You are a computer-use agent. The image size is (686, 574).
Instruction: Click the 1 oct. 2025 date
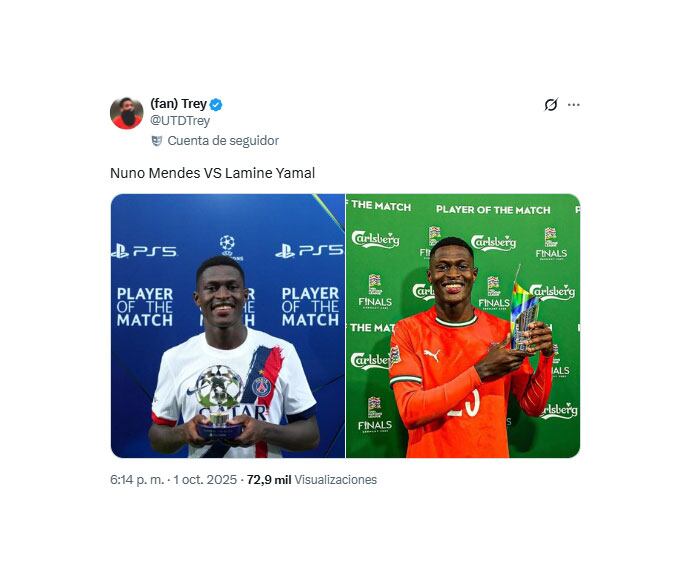point(205,480)
